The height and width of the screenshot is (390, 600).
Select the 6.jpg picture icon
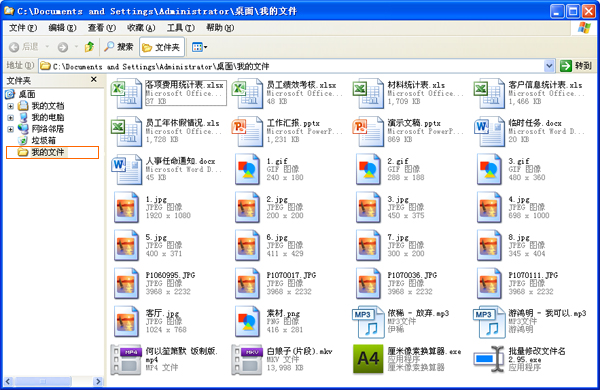[247, 245]
